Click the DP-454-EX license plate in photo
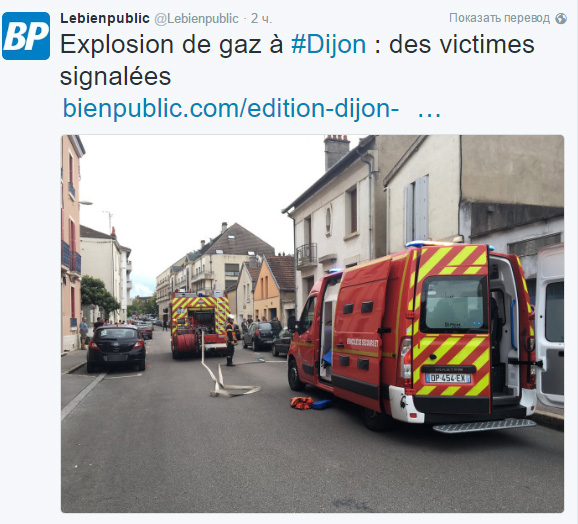The image size is (578, 524). coord(448,378)
